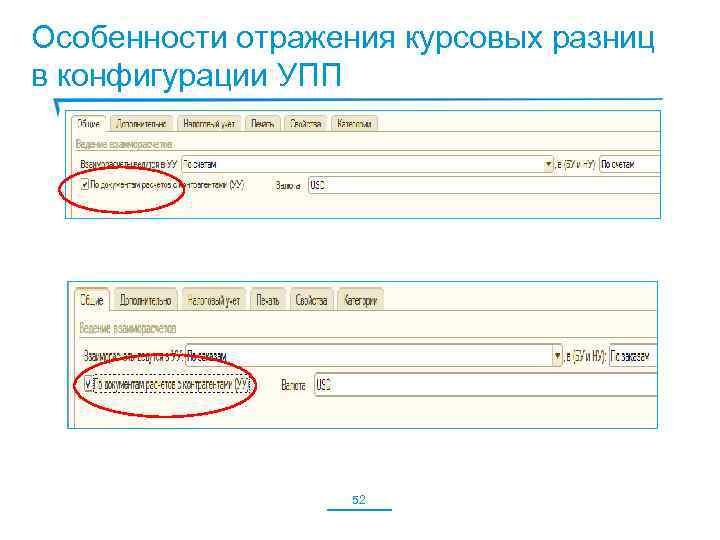Click the БУ и НУ field showing 'По заказам'

(633, 356)
